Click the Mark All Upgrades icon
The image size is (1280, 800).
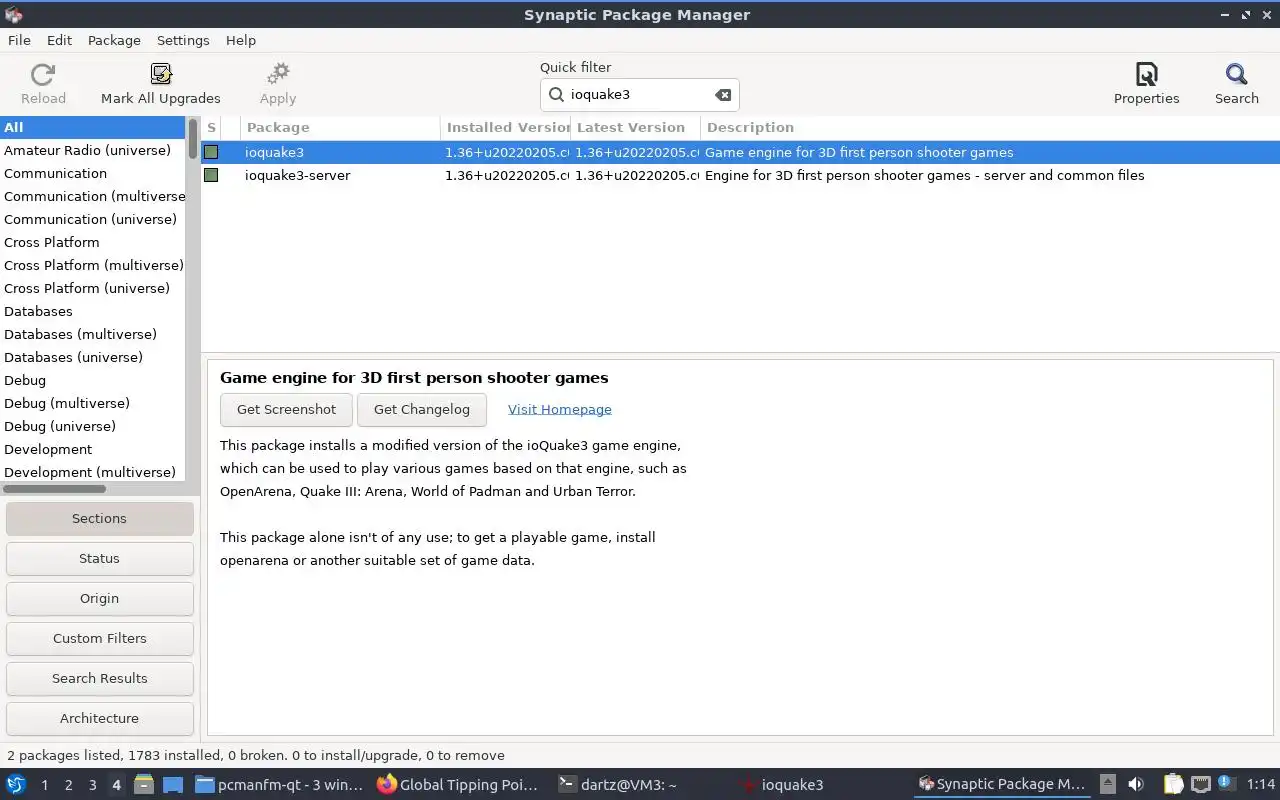point(161,75)
